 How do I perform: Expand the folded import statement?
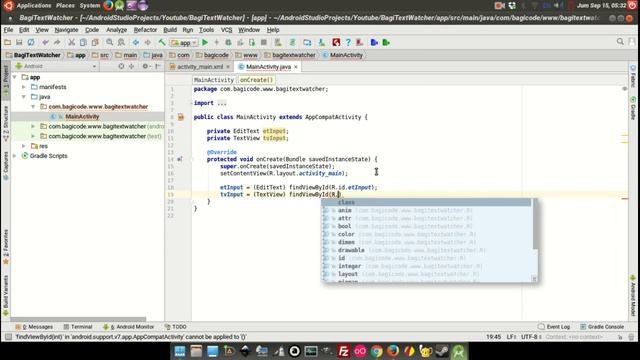(222, 103)
